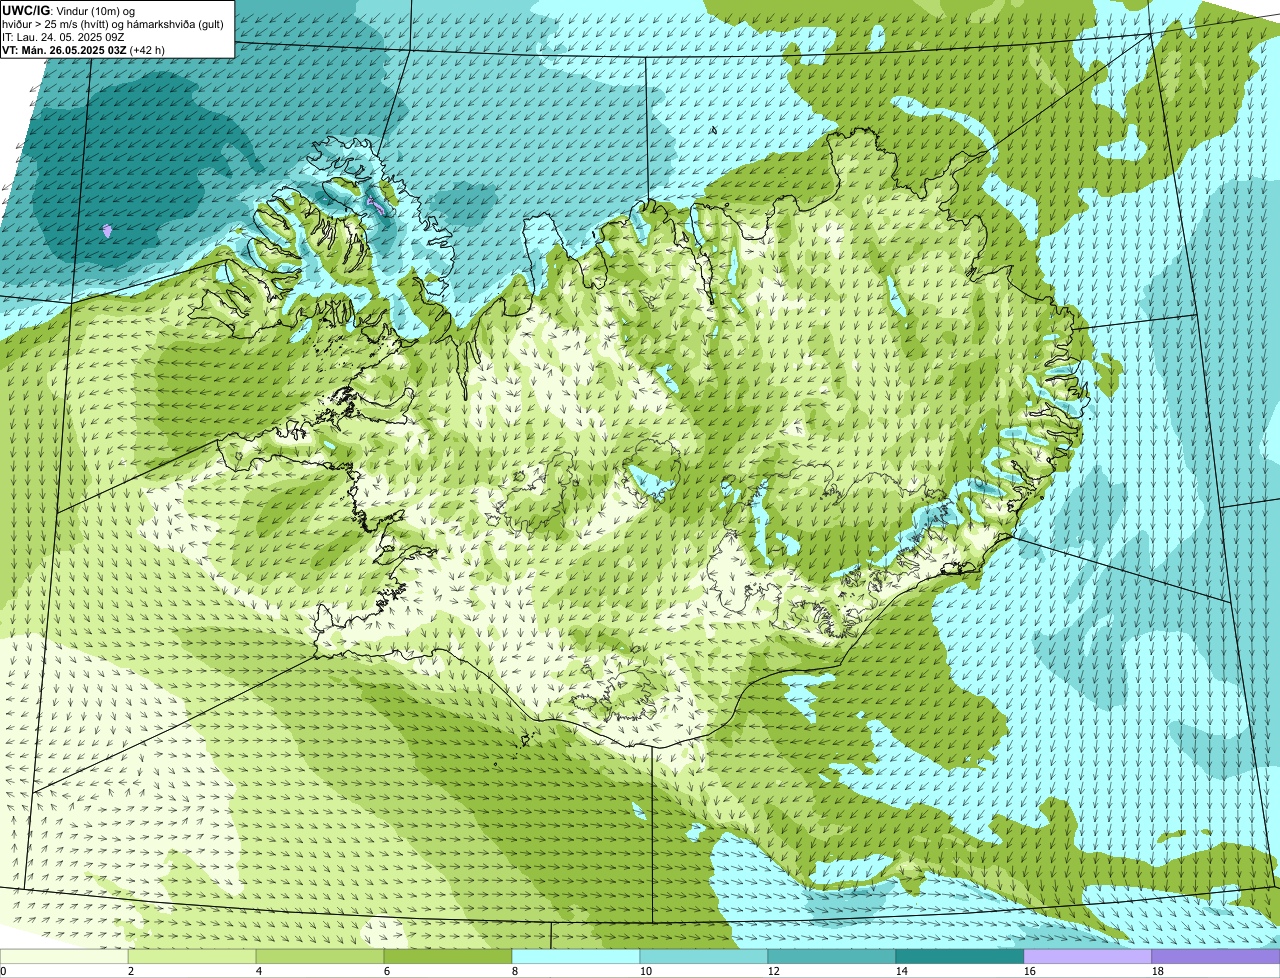Click the 4–6 m/s green legend swatch
This screenshot has width=1280, height=978.
320,956
